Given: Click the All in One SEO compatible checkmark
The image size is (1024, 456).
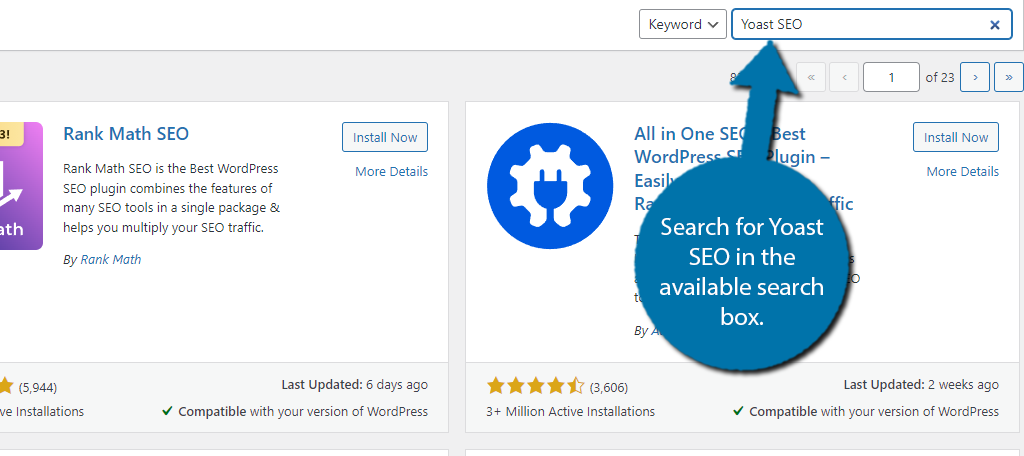Looking at the screenshot, I should pyautogui.click(x=738, y=412).
